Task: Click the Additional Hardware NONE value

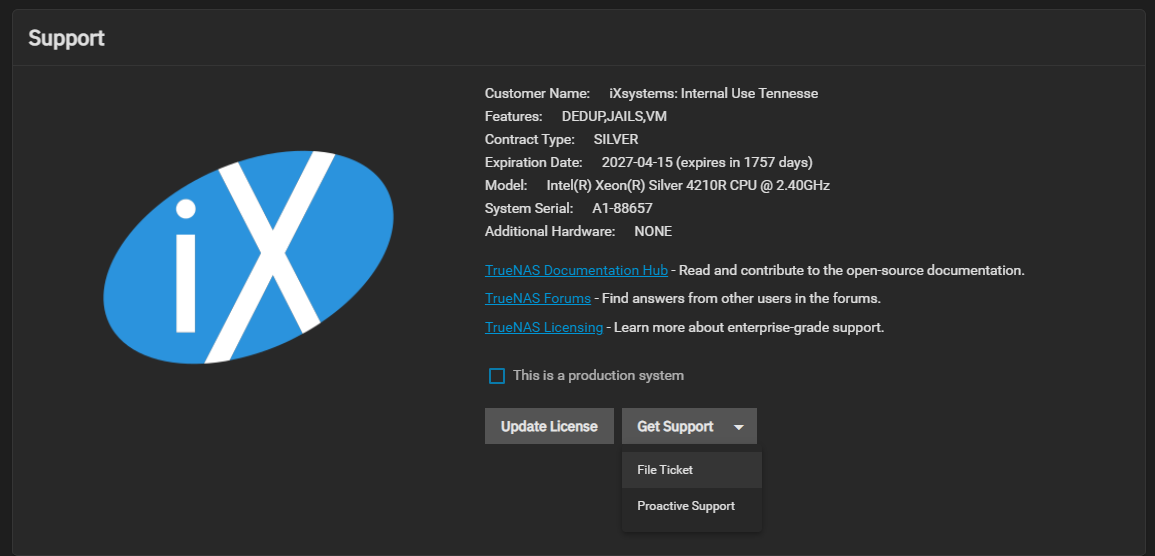Action: coord(653,231)
